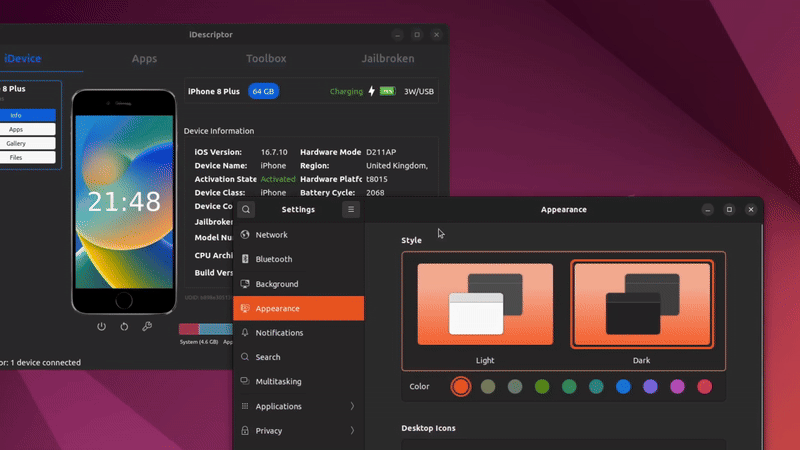Open Notifications settings page
The width and height of the screenshot is (800, 450).
pos(298,333)
